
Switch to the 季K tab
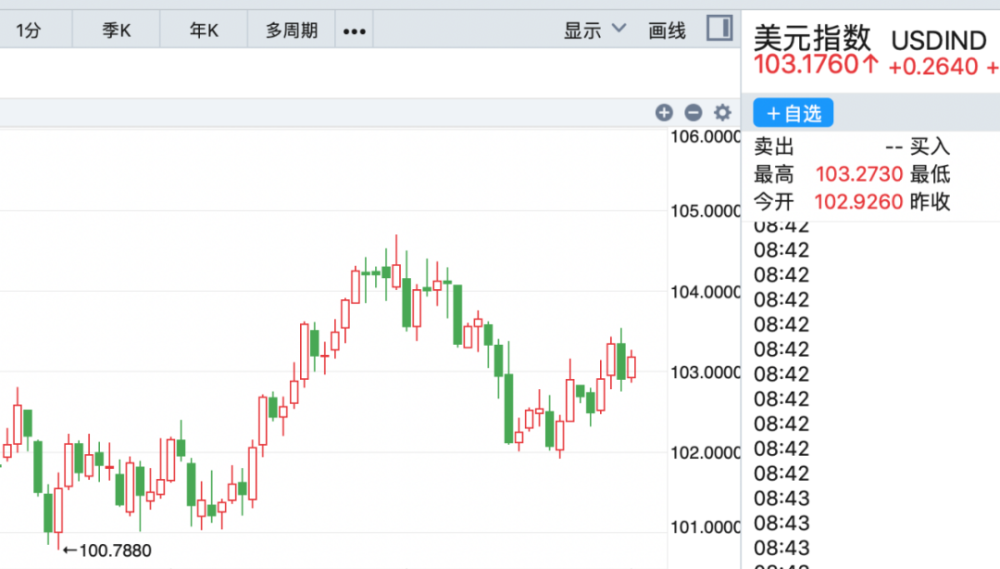click(x=116, y=31)
